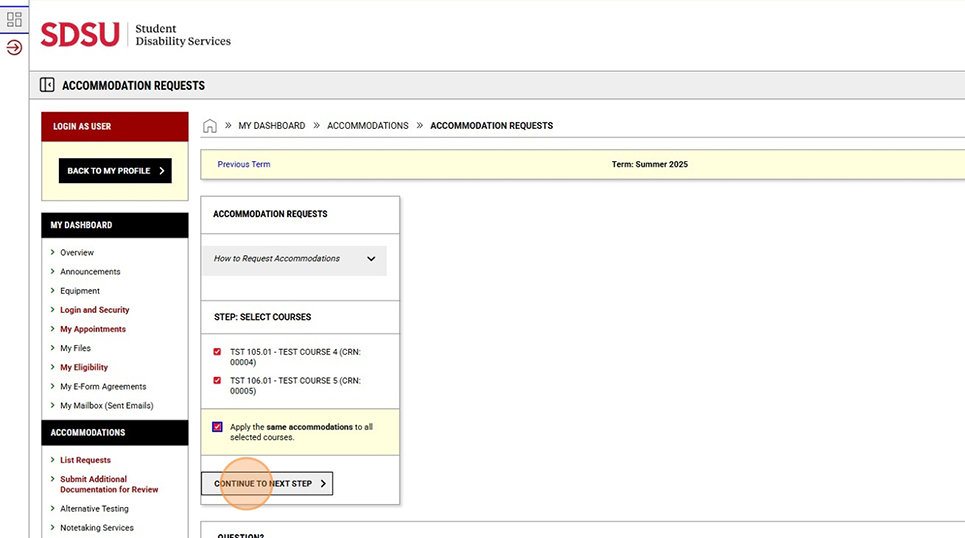Click TST 105.01 - TEST COURSE 4 label
Screen dimensions: 965x538
[295, 357]
